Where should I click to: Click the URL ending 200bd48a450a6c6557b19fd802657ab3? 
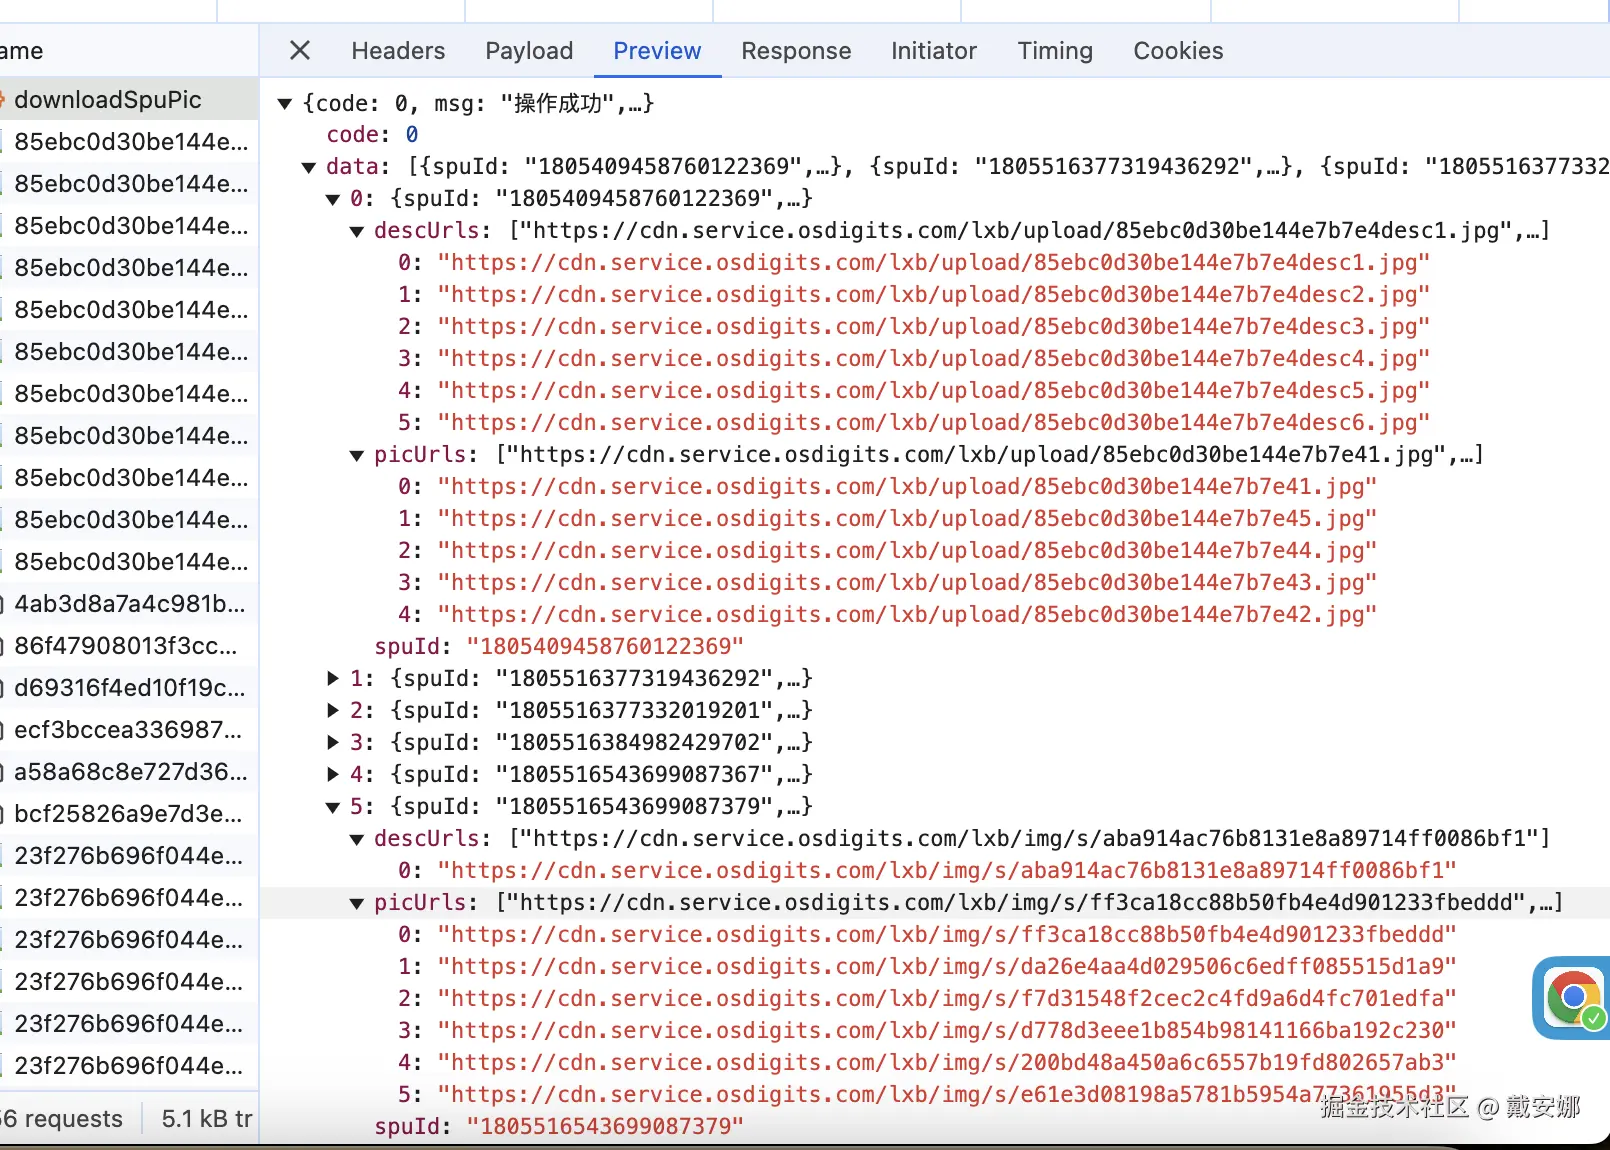[947, 1062]
